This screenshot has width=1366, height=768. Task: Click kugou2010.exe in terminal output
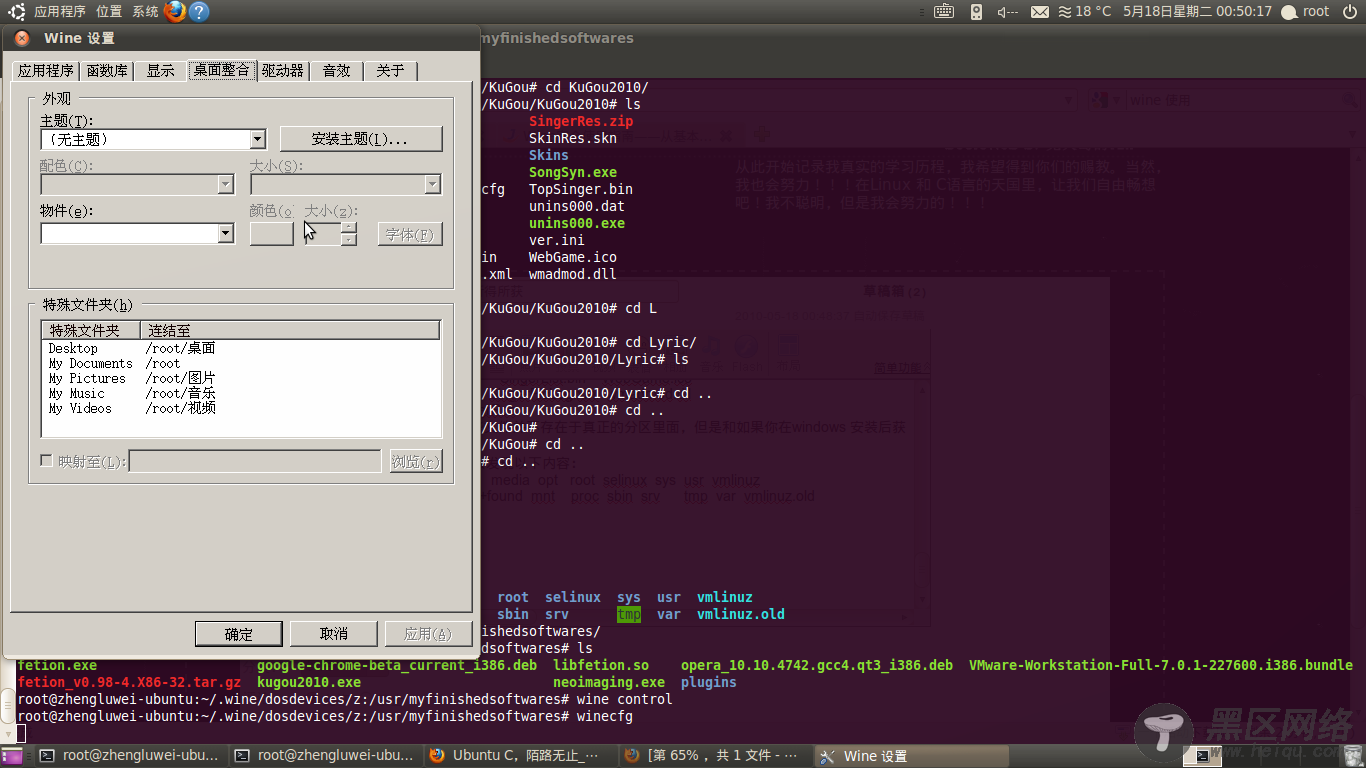[309, 682]
